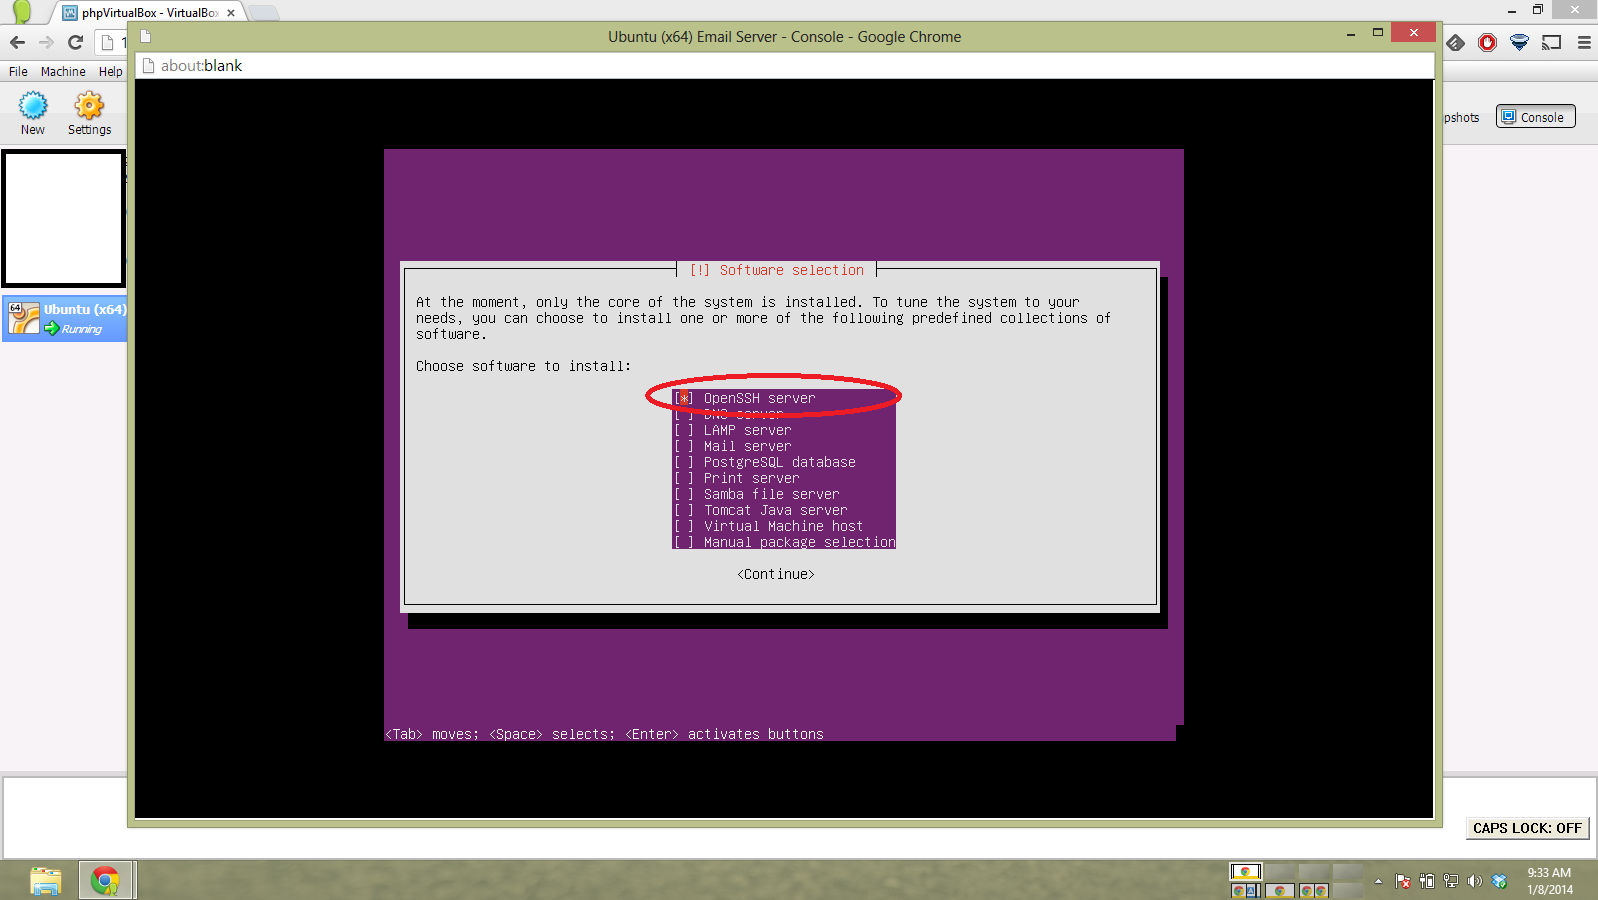Open File Explorer from the taskbar
This screenshot has height=900, width=1598.
(46, 881)
